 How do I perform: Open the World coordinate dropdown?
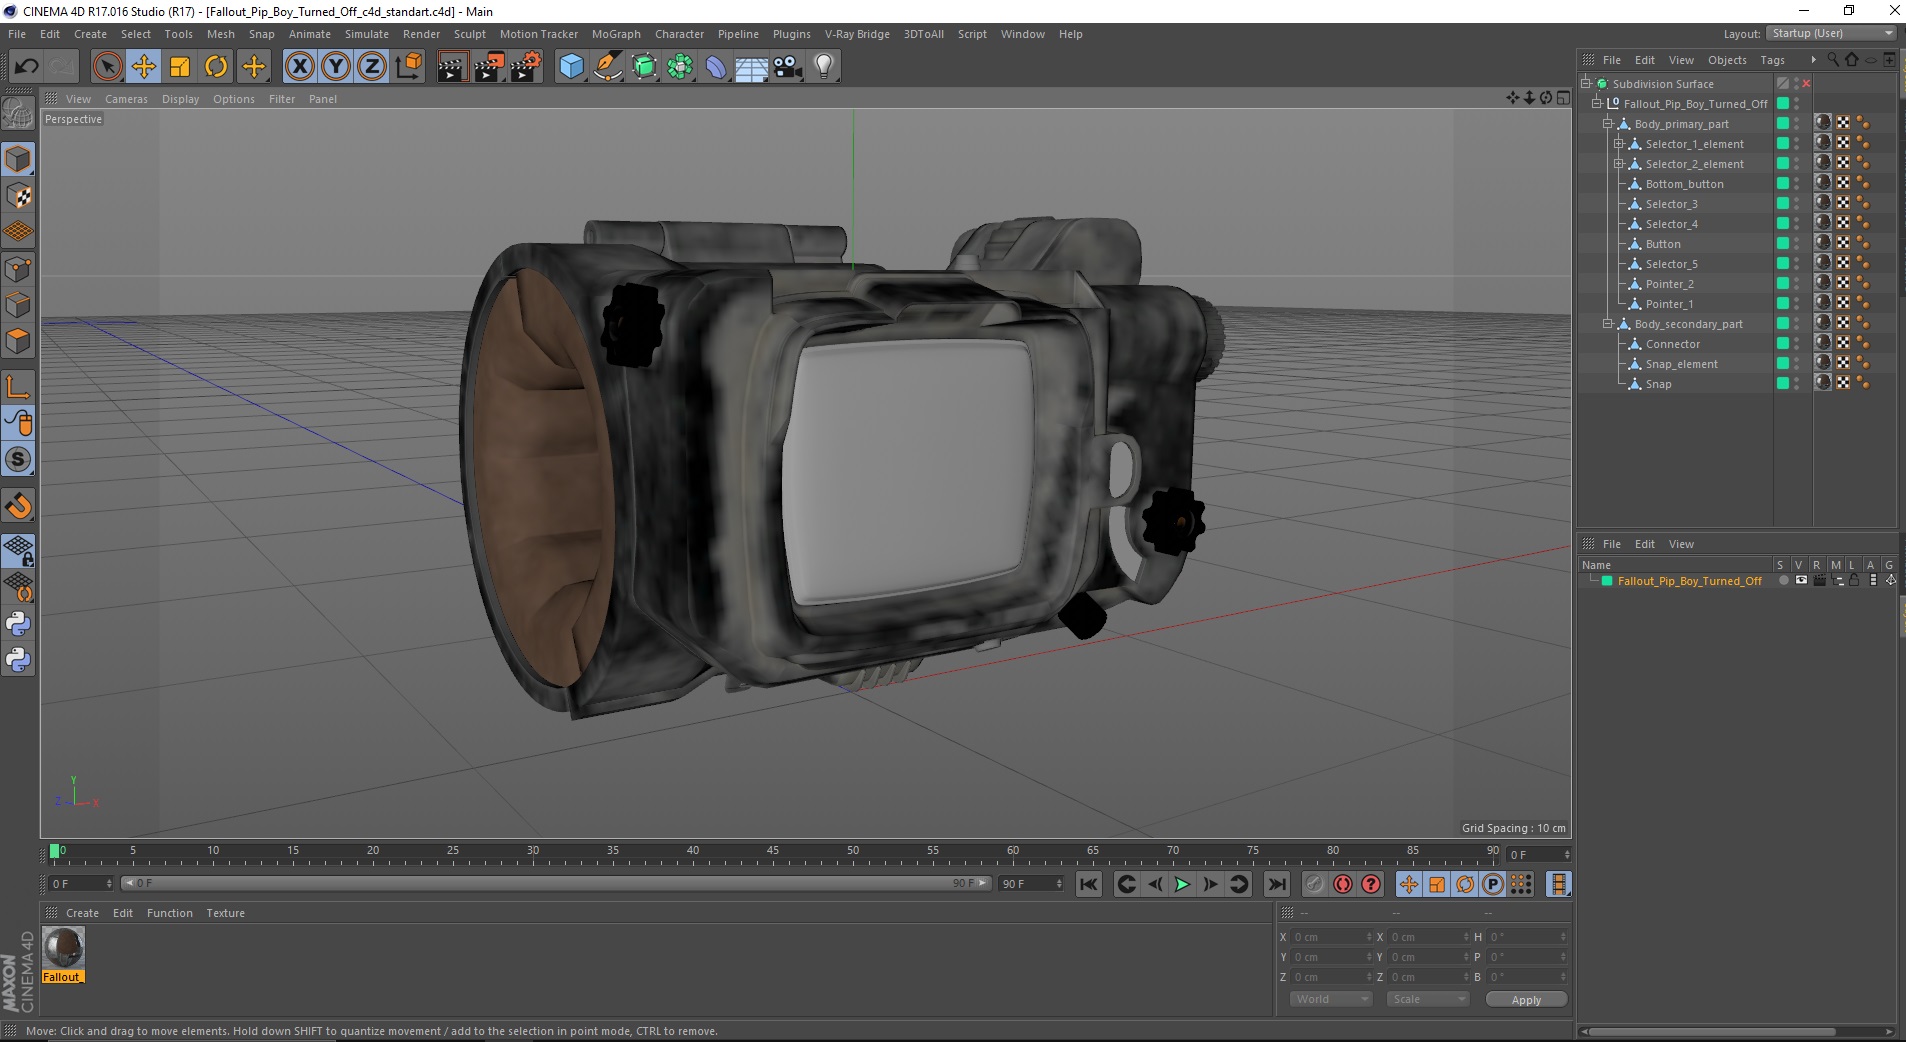click(x=1330, y=999)
